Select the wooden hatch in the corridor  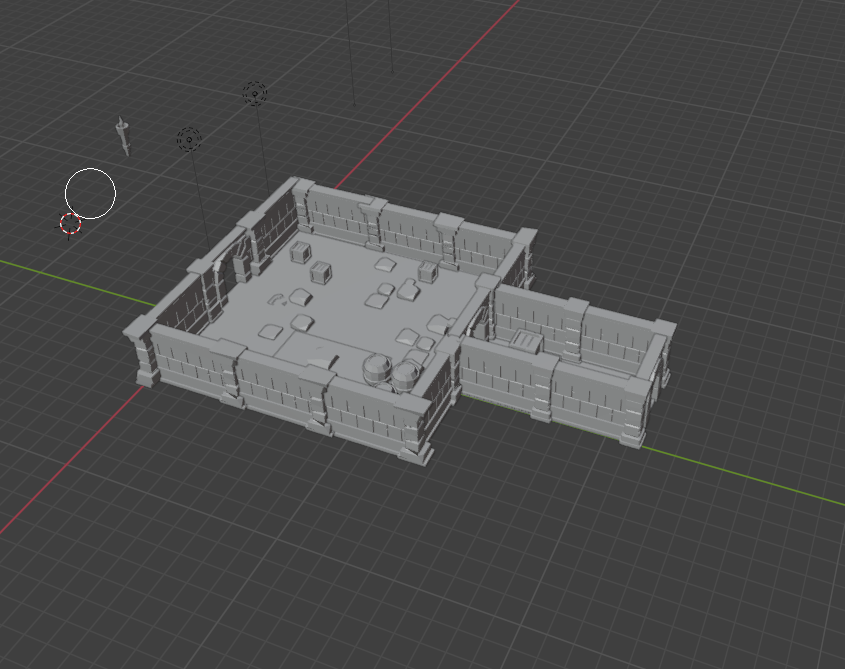coord(526,342)
